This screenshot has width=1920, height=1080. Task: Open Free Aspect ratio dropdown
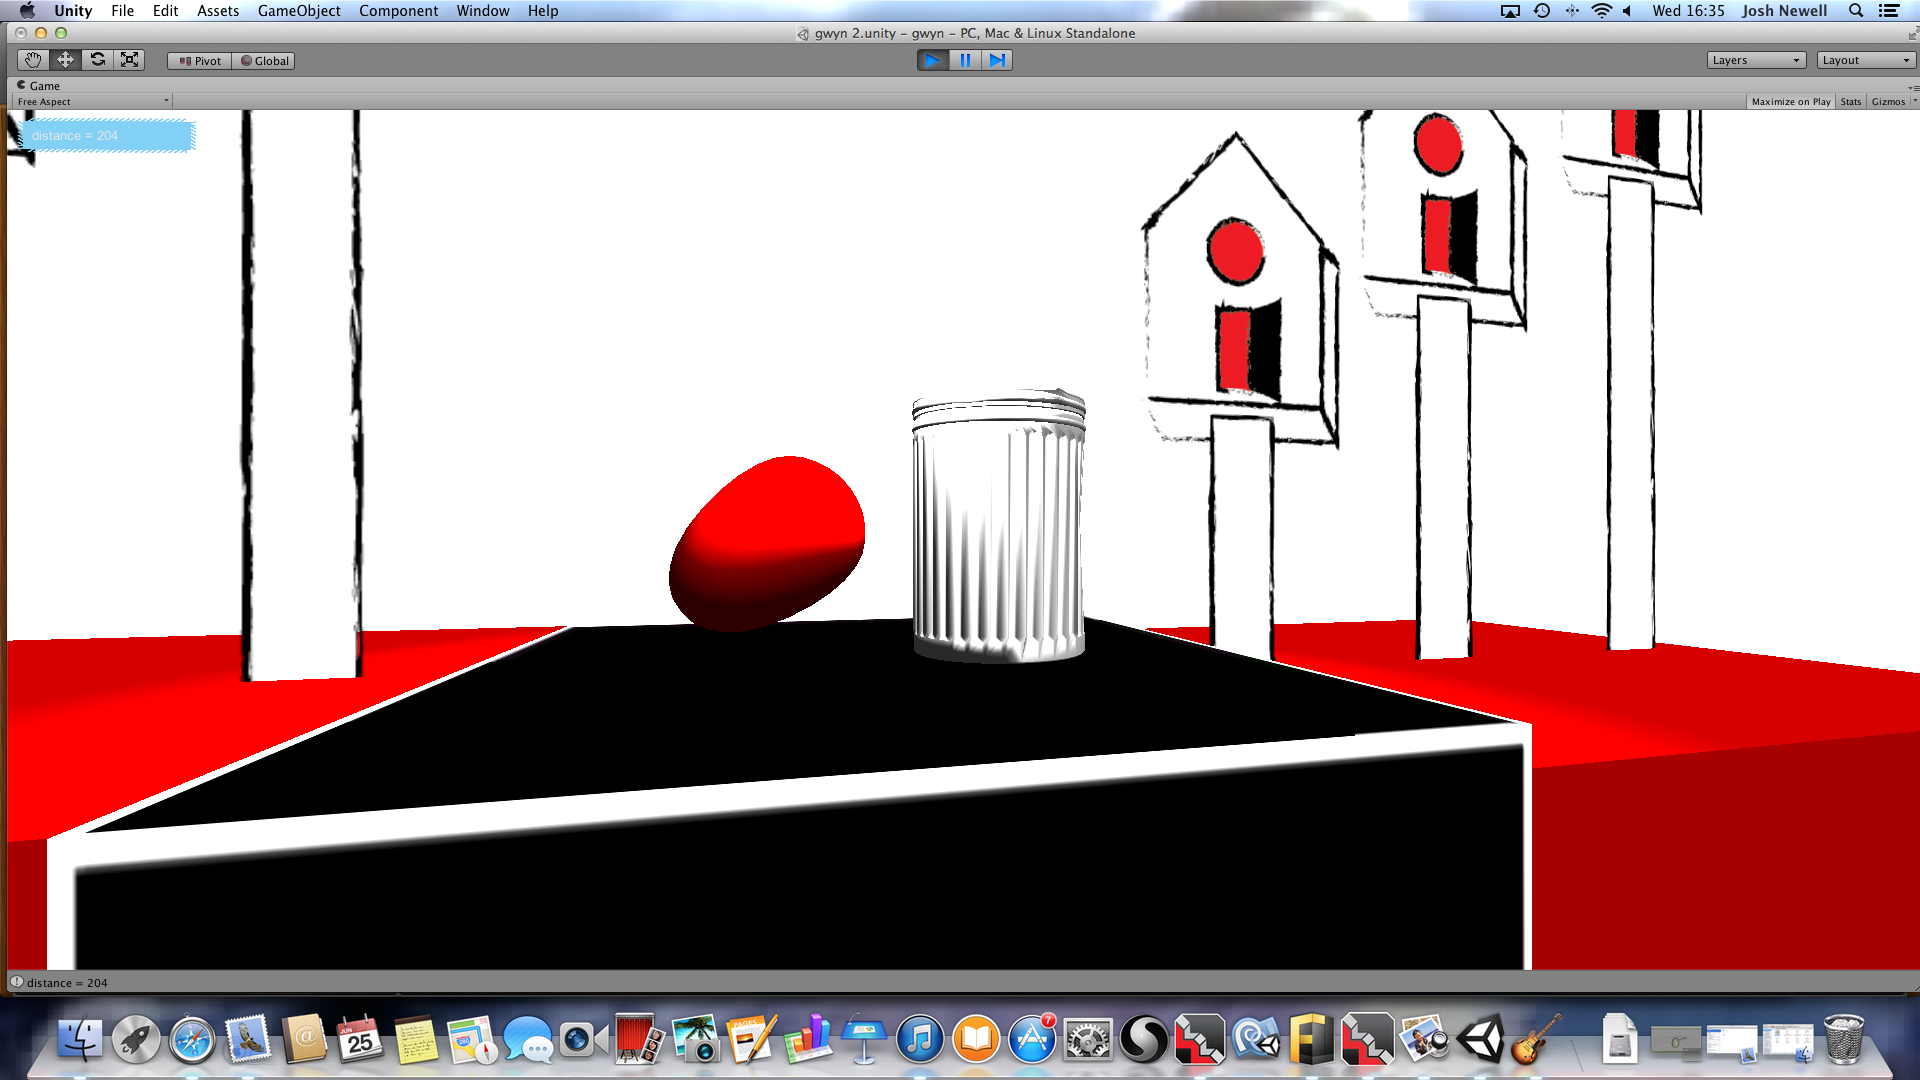pos(92,102)
